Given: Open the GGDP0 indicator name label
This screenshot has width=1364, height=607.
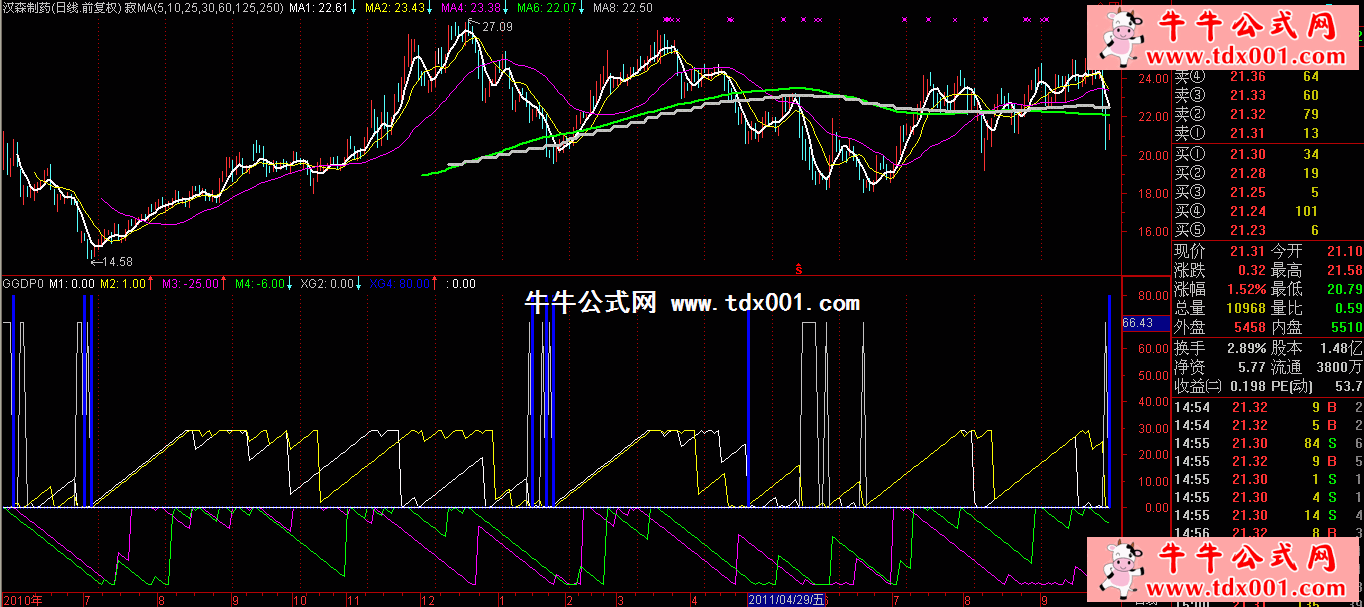Looking at the screenshot, I should (x=21, y=284).
